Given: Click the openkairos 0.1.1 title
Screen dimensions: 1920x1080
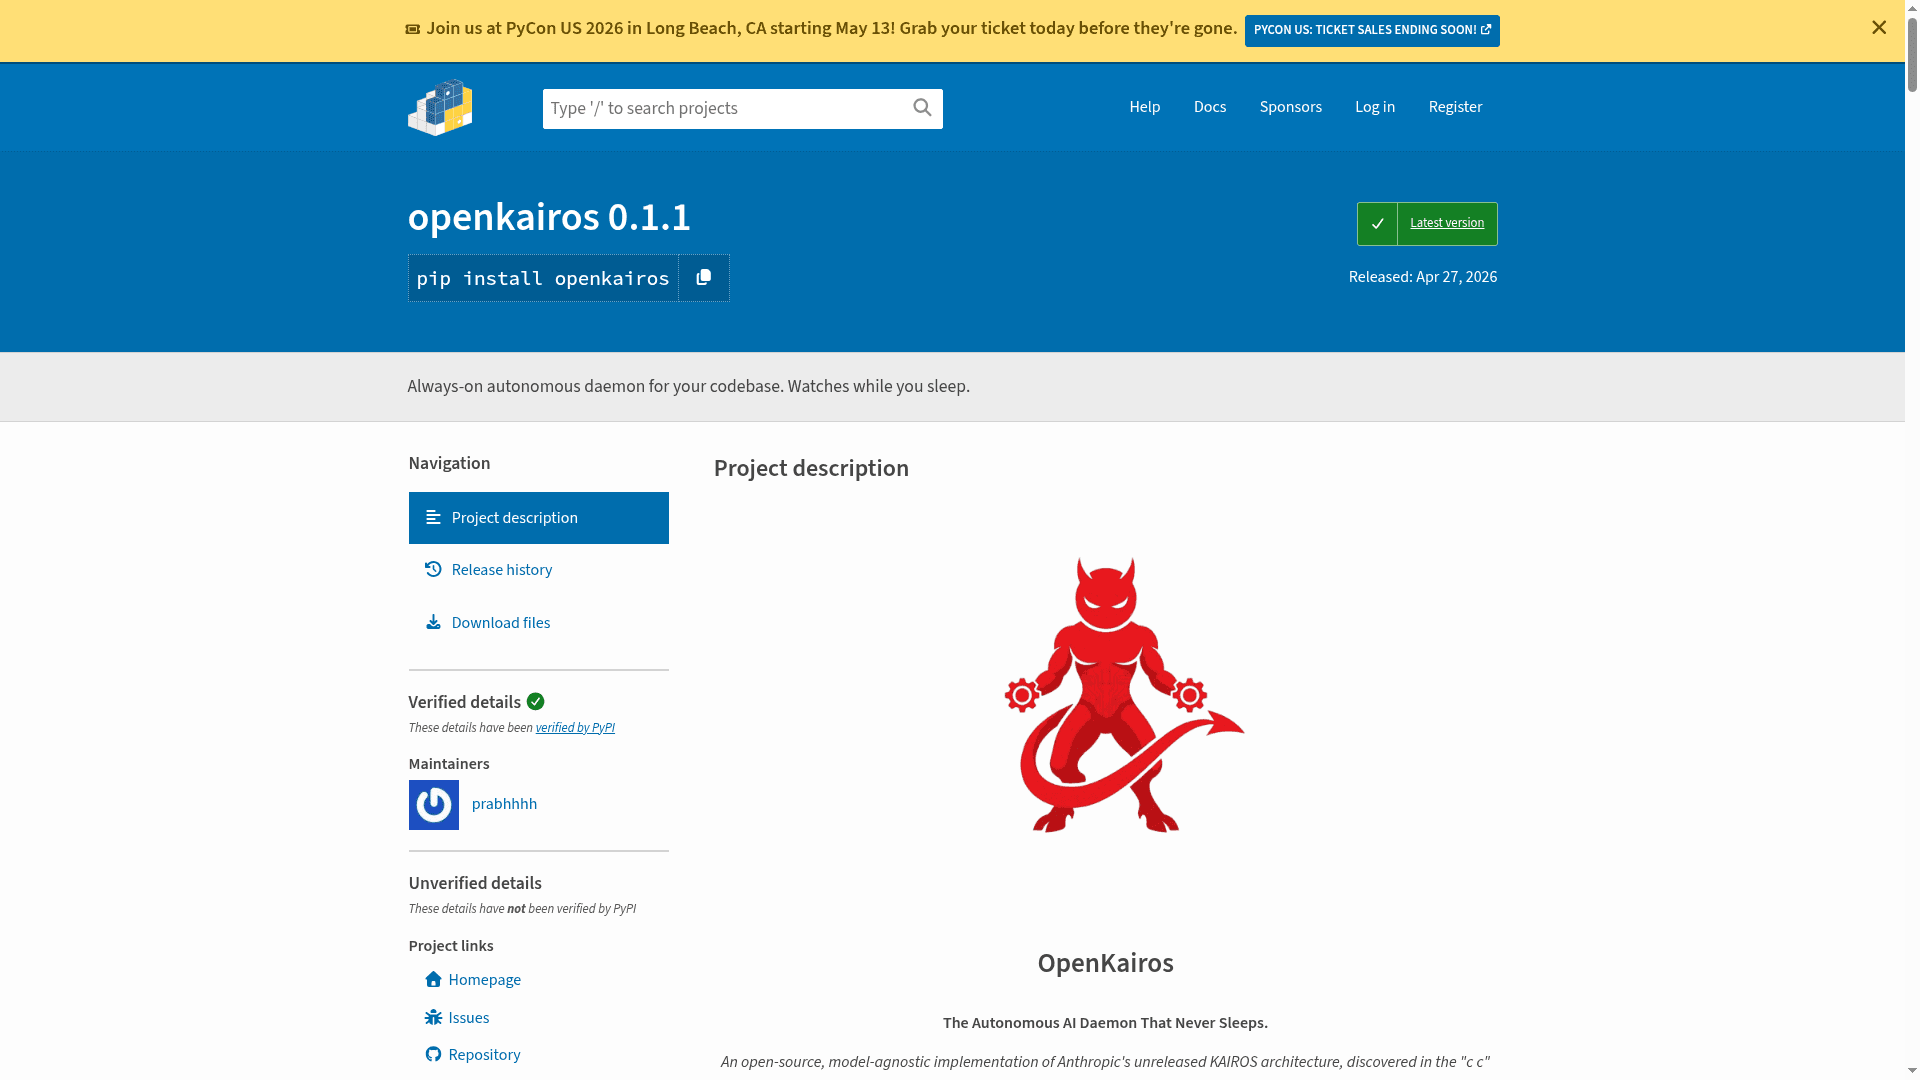Looking at the screenshot, I should point(549,217).
